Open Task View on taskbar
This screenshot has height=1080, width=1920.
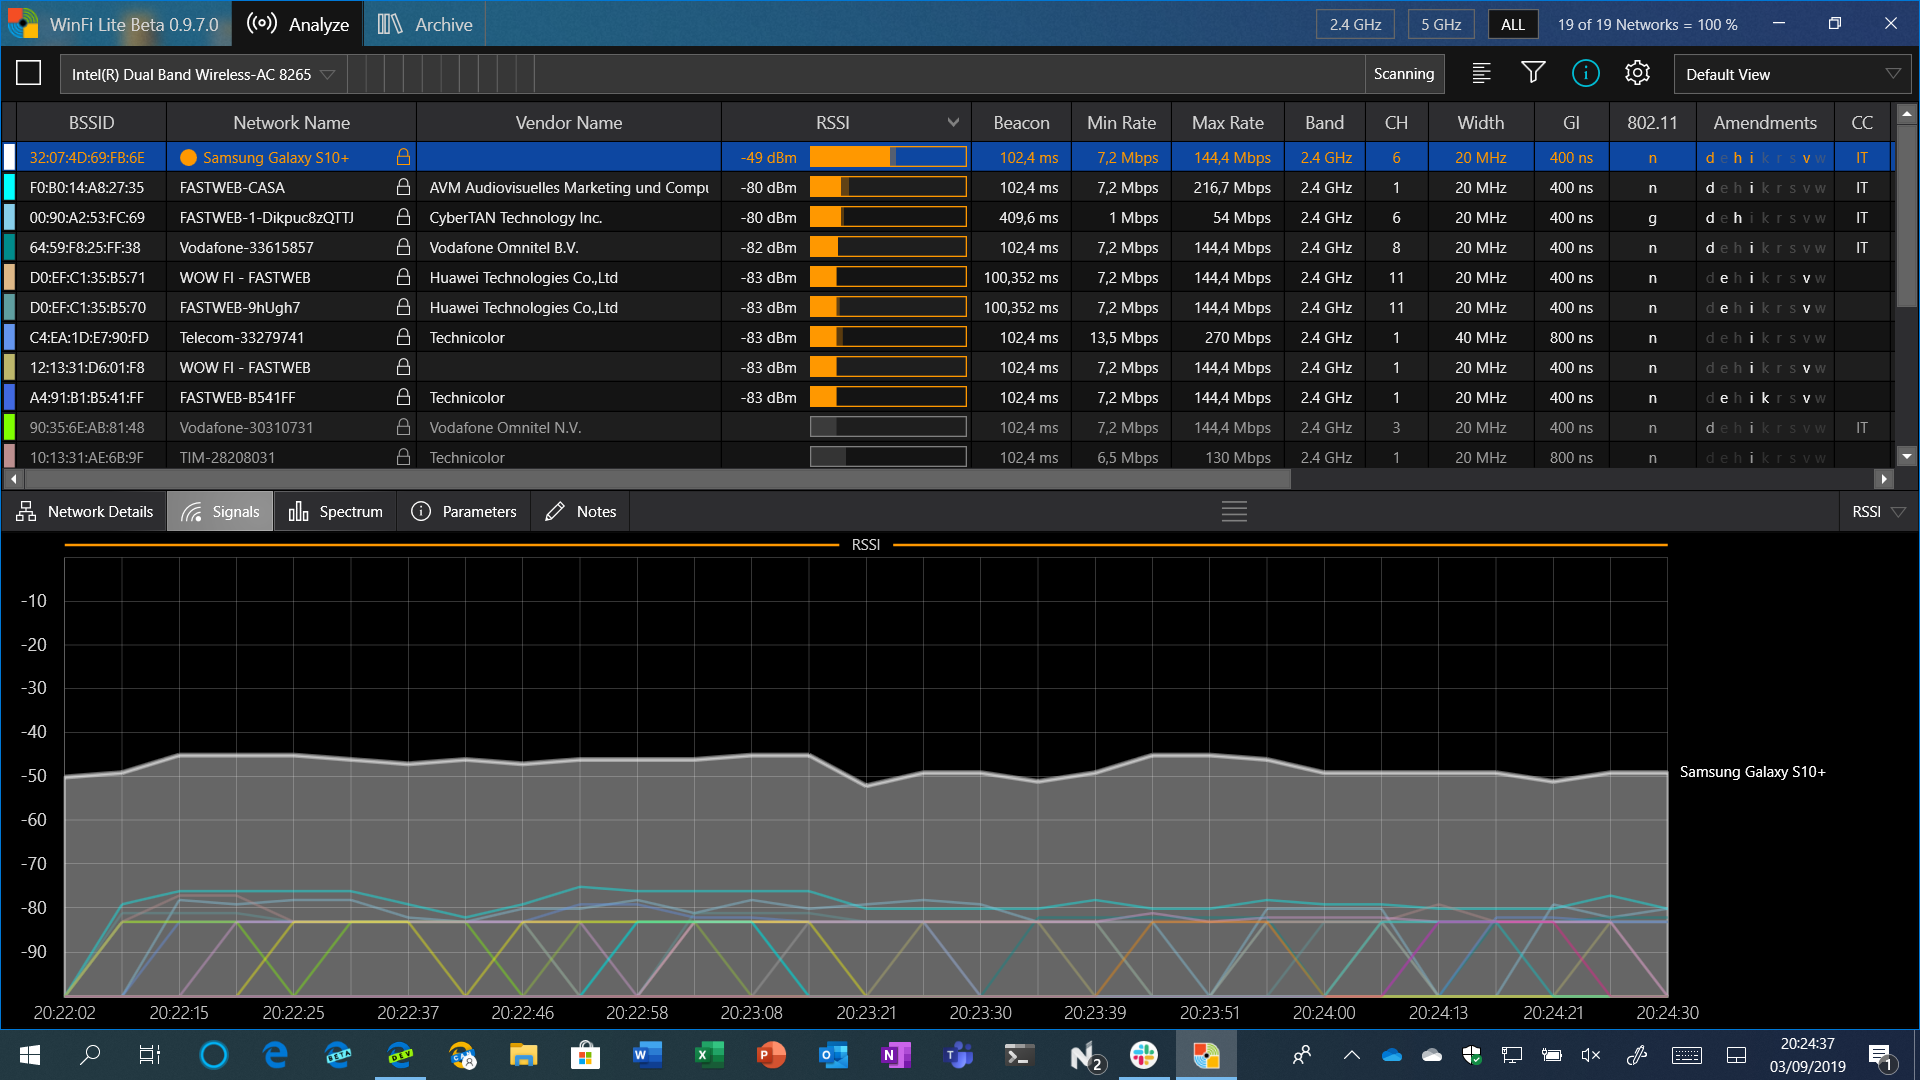click(x=150, y=1055)
